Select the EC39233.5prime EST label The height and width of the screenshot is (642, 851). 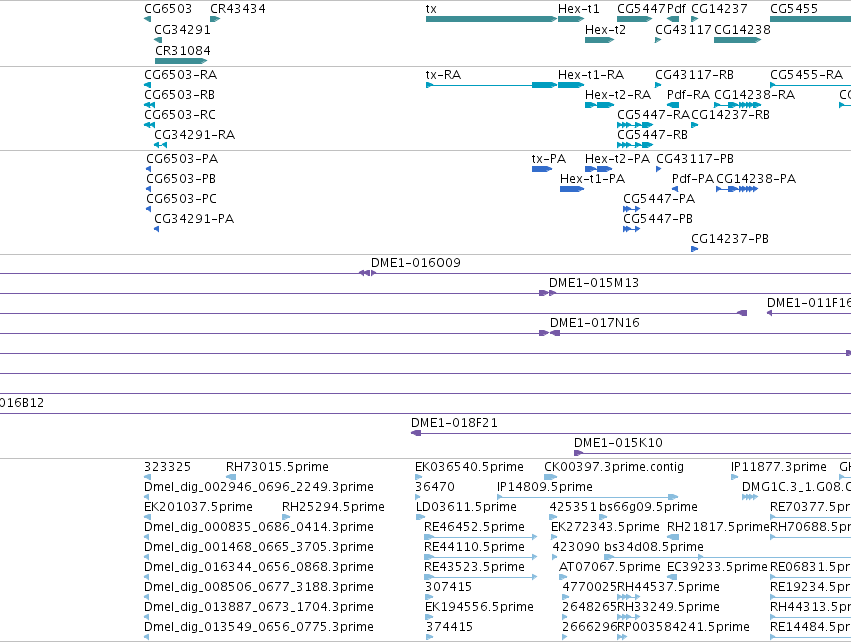[717, 567]
